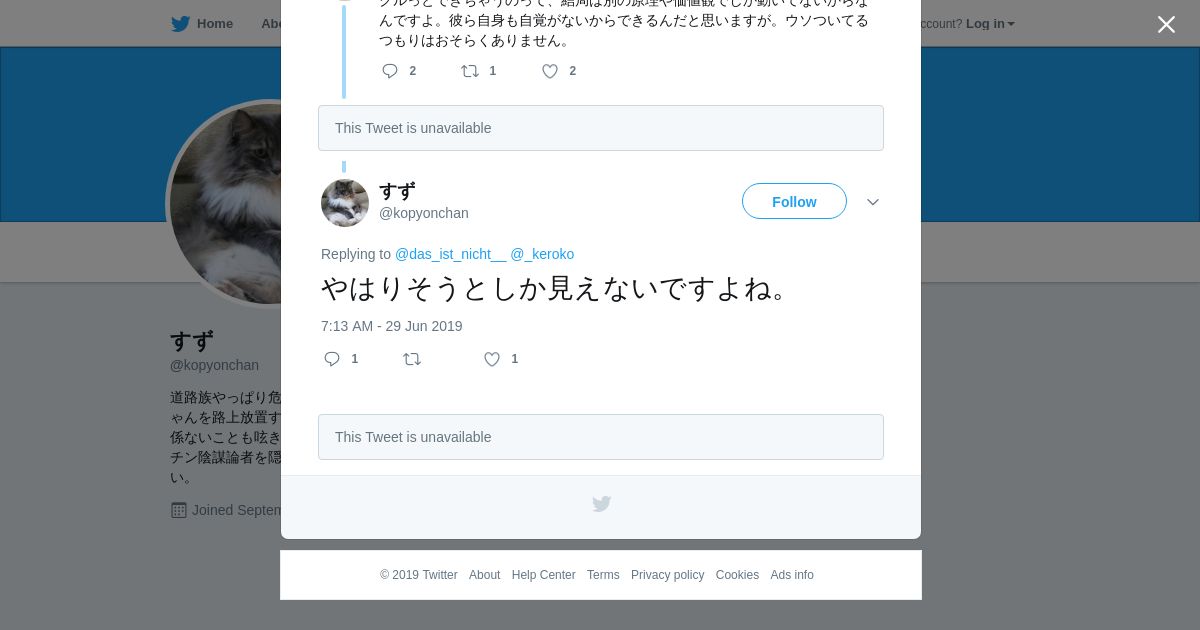Close the tweet overlay with X
The width and height of the screenshot is (1200, 630).
click(x=1166, y=24)
